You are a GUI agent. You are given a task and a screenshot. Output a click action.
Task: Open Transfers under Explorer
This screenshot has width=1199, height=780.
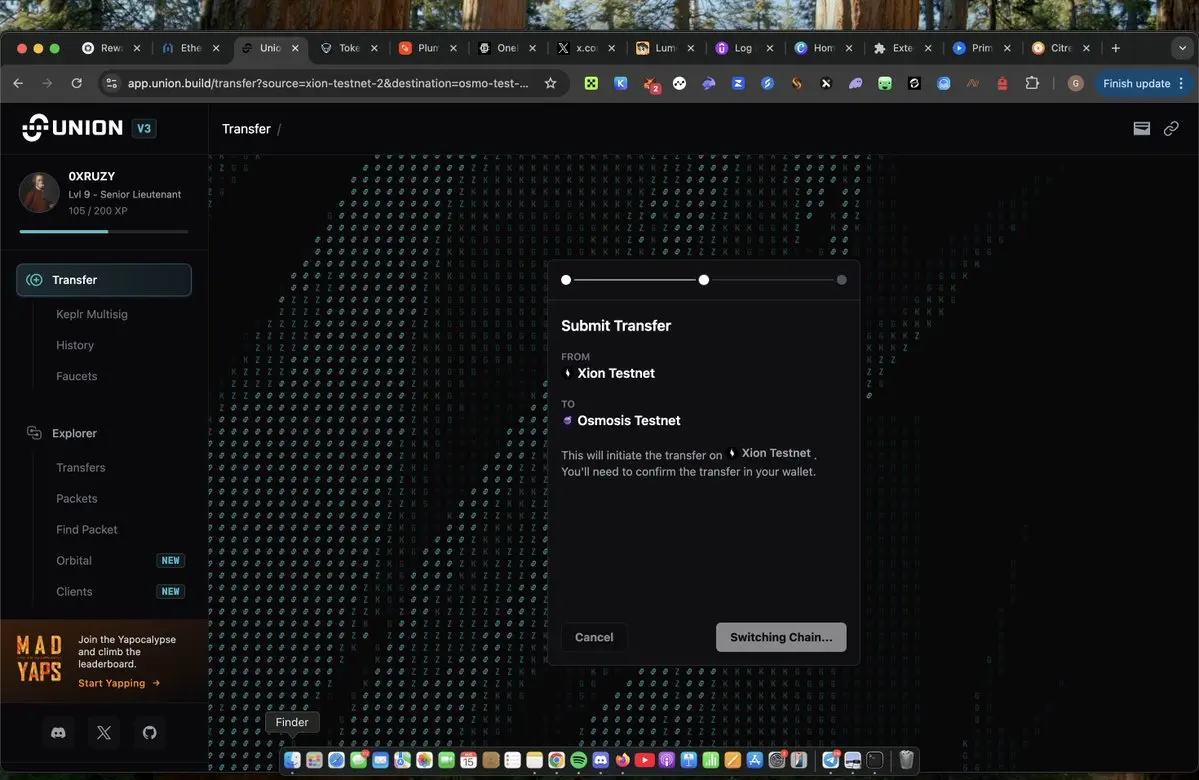click(80, 467)
